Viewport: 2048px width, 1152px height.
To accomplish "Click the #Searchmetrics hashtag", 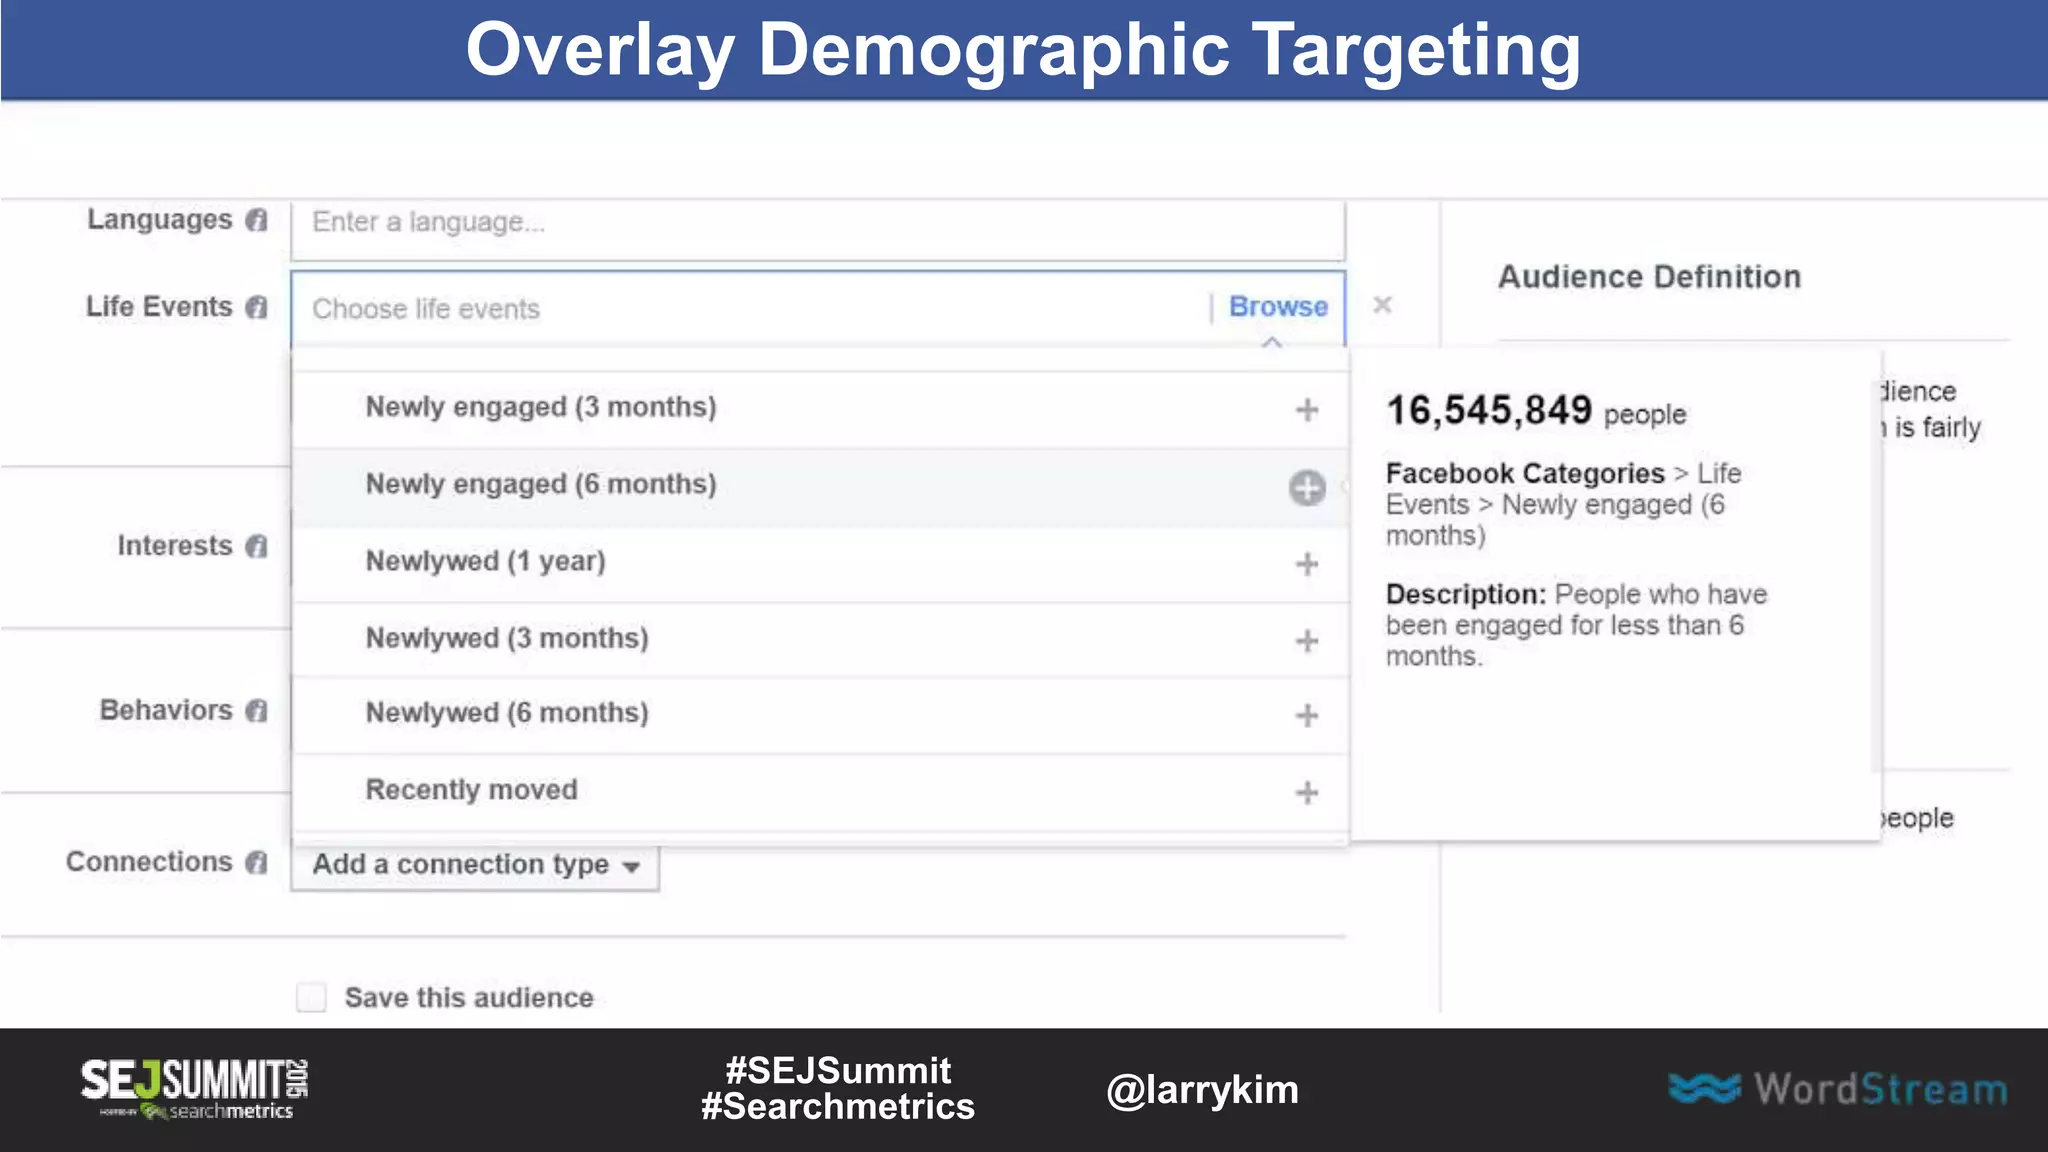I will 838,1107.
